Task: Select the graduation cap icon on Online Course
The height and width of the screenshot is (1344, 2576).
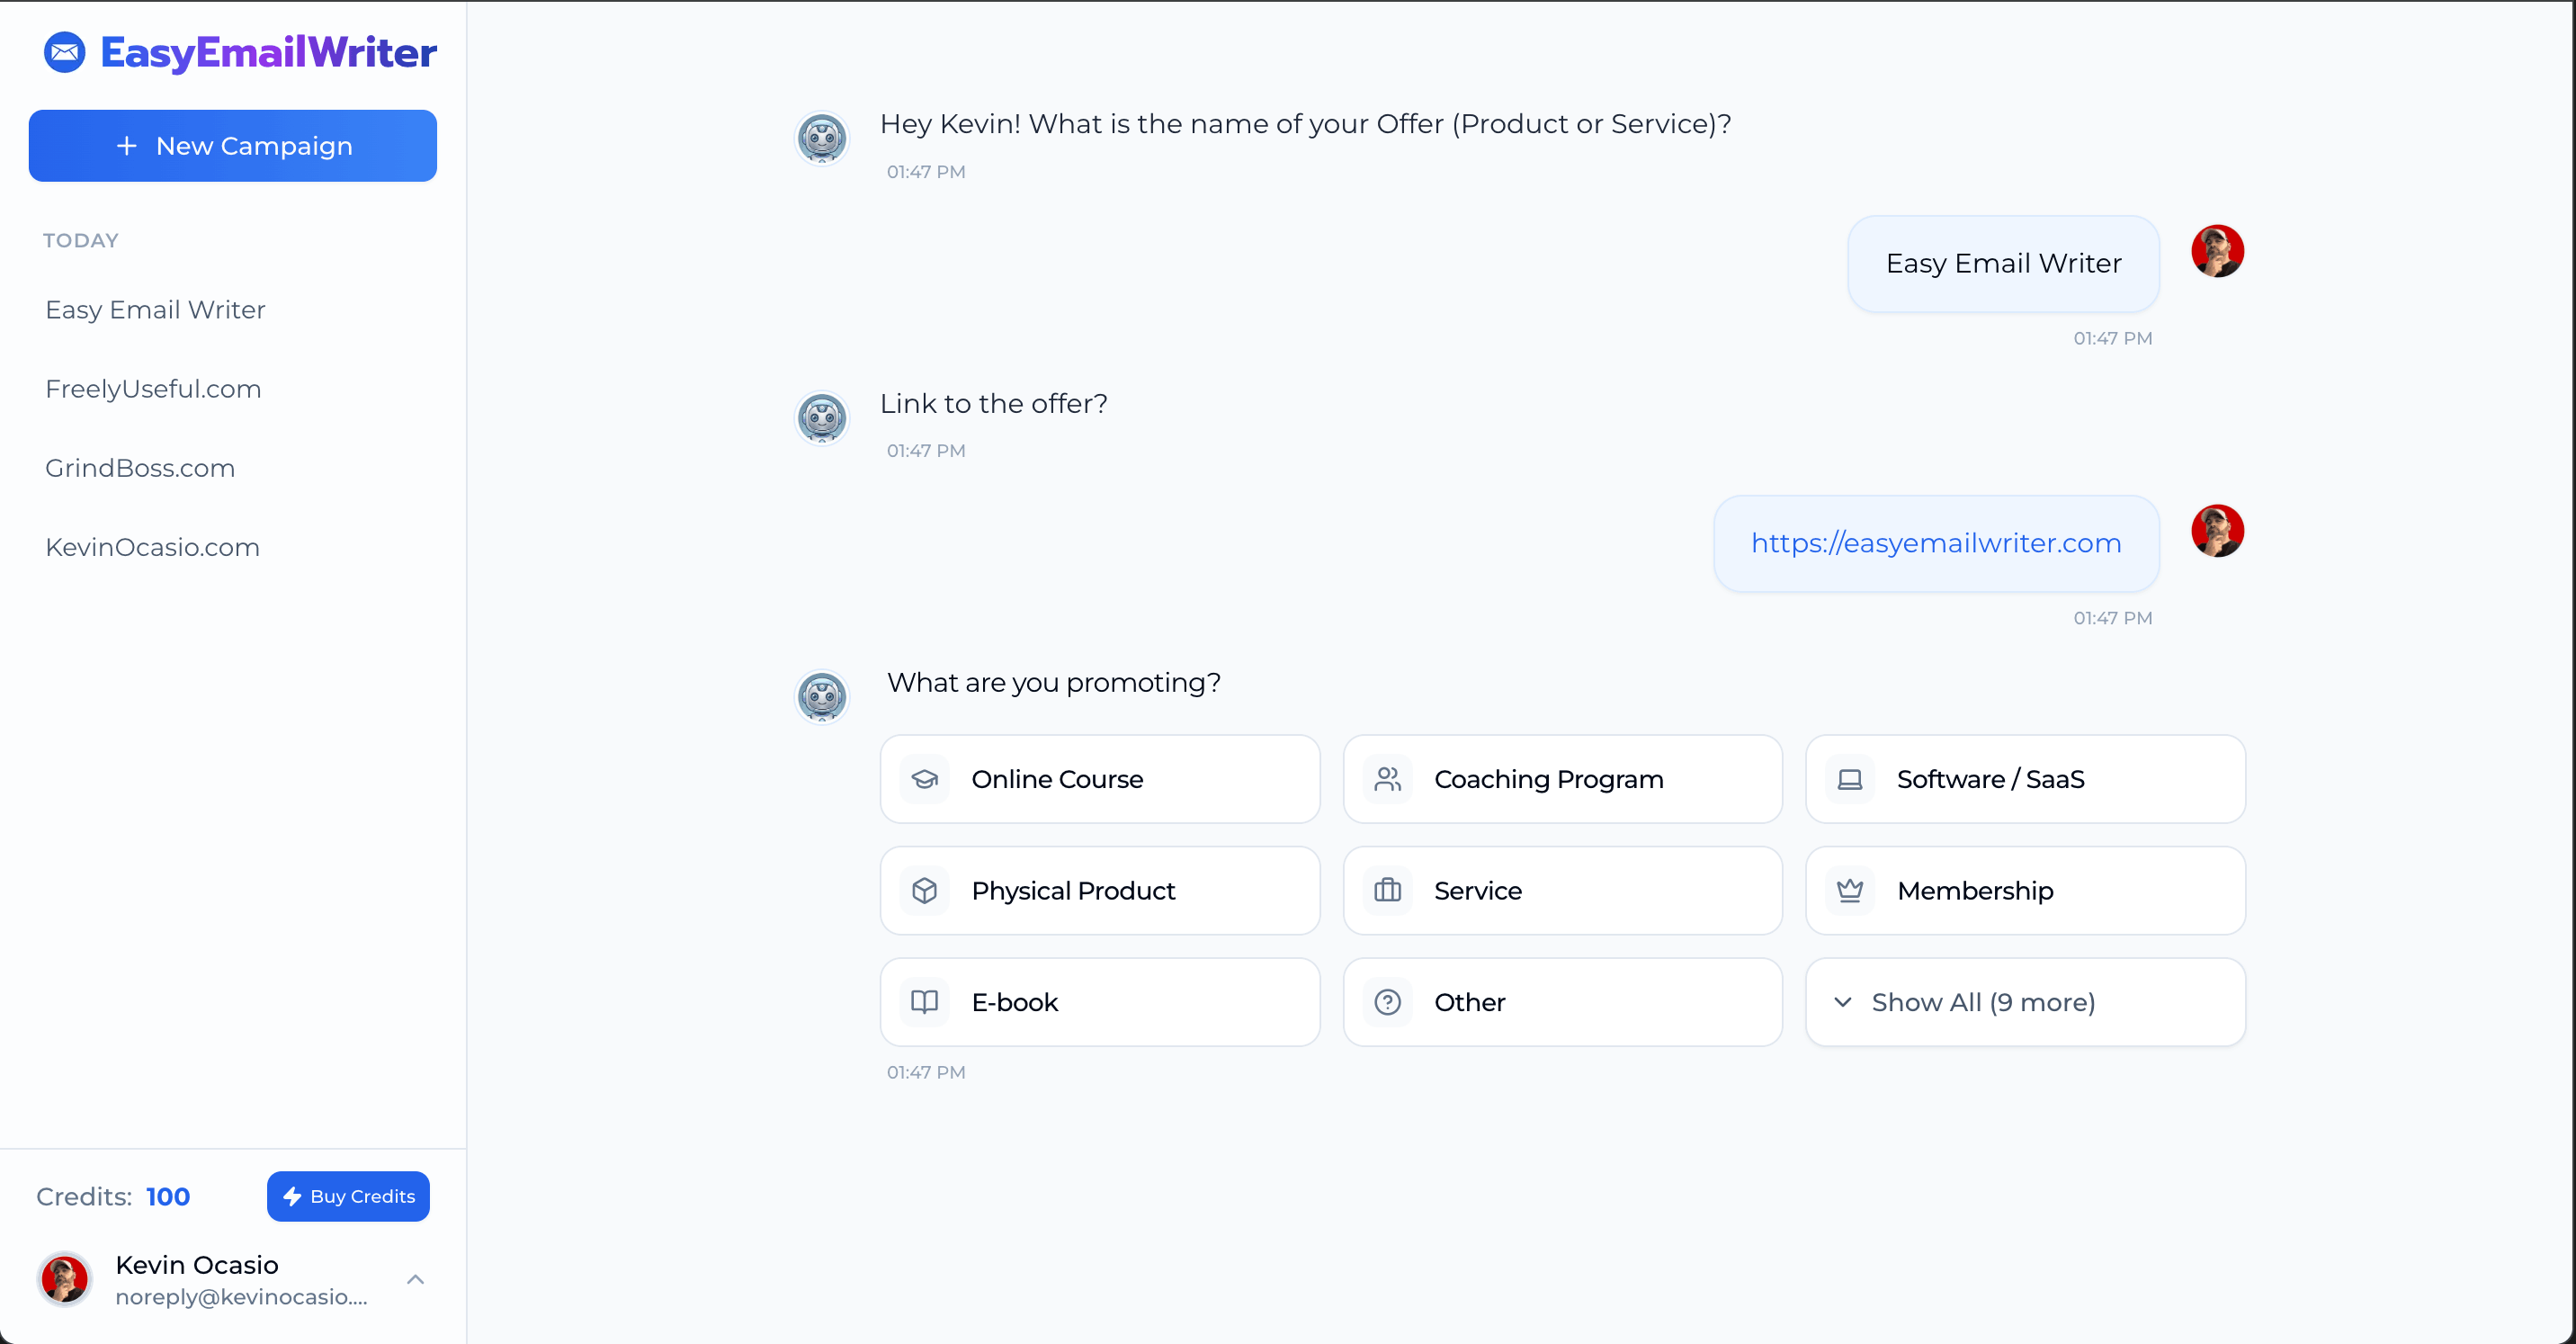Action: pyautogui.click(x=925, y=779)
